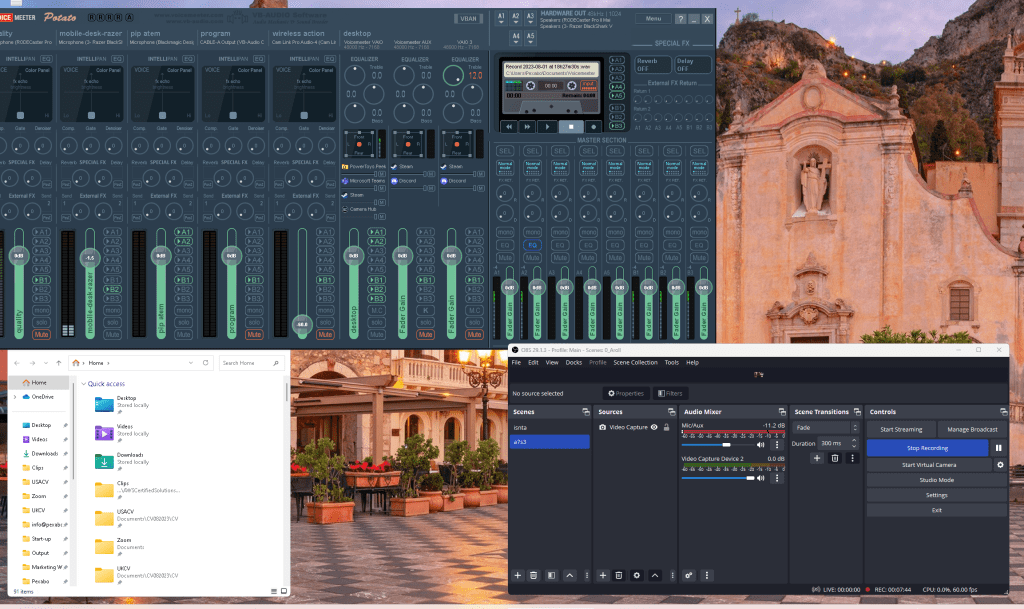Mute Mic/Aux with speaker icon
Screen dimensions: 1024x609
(x=760, y=445)
